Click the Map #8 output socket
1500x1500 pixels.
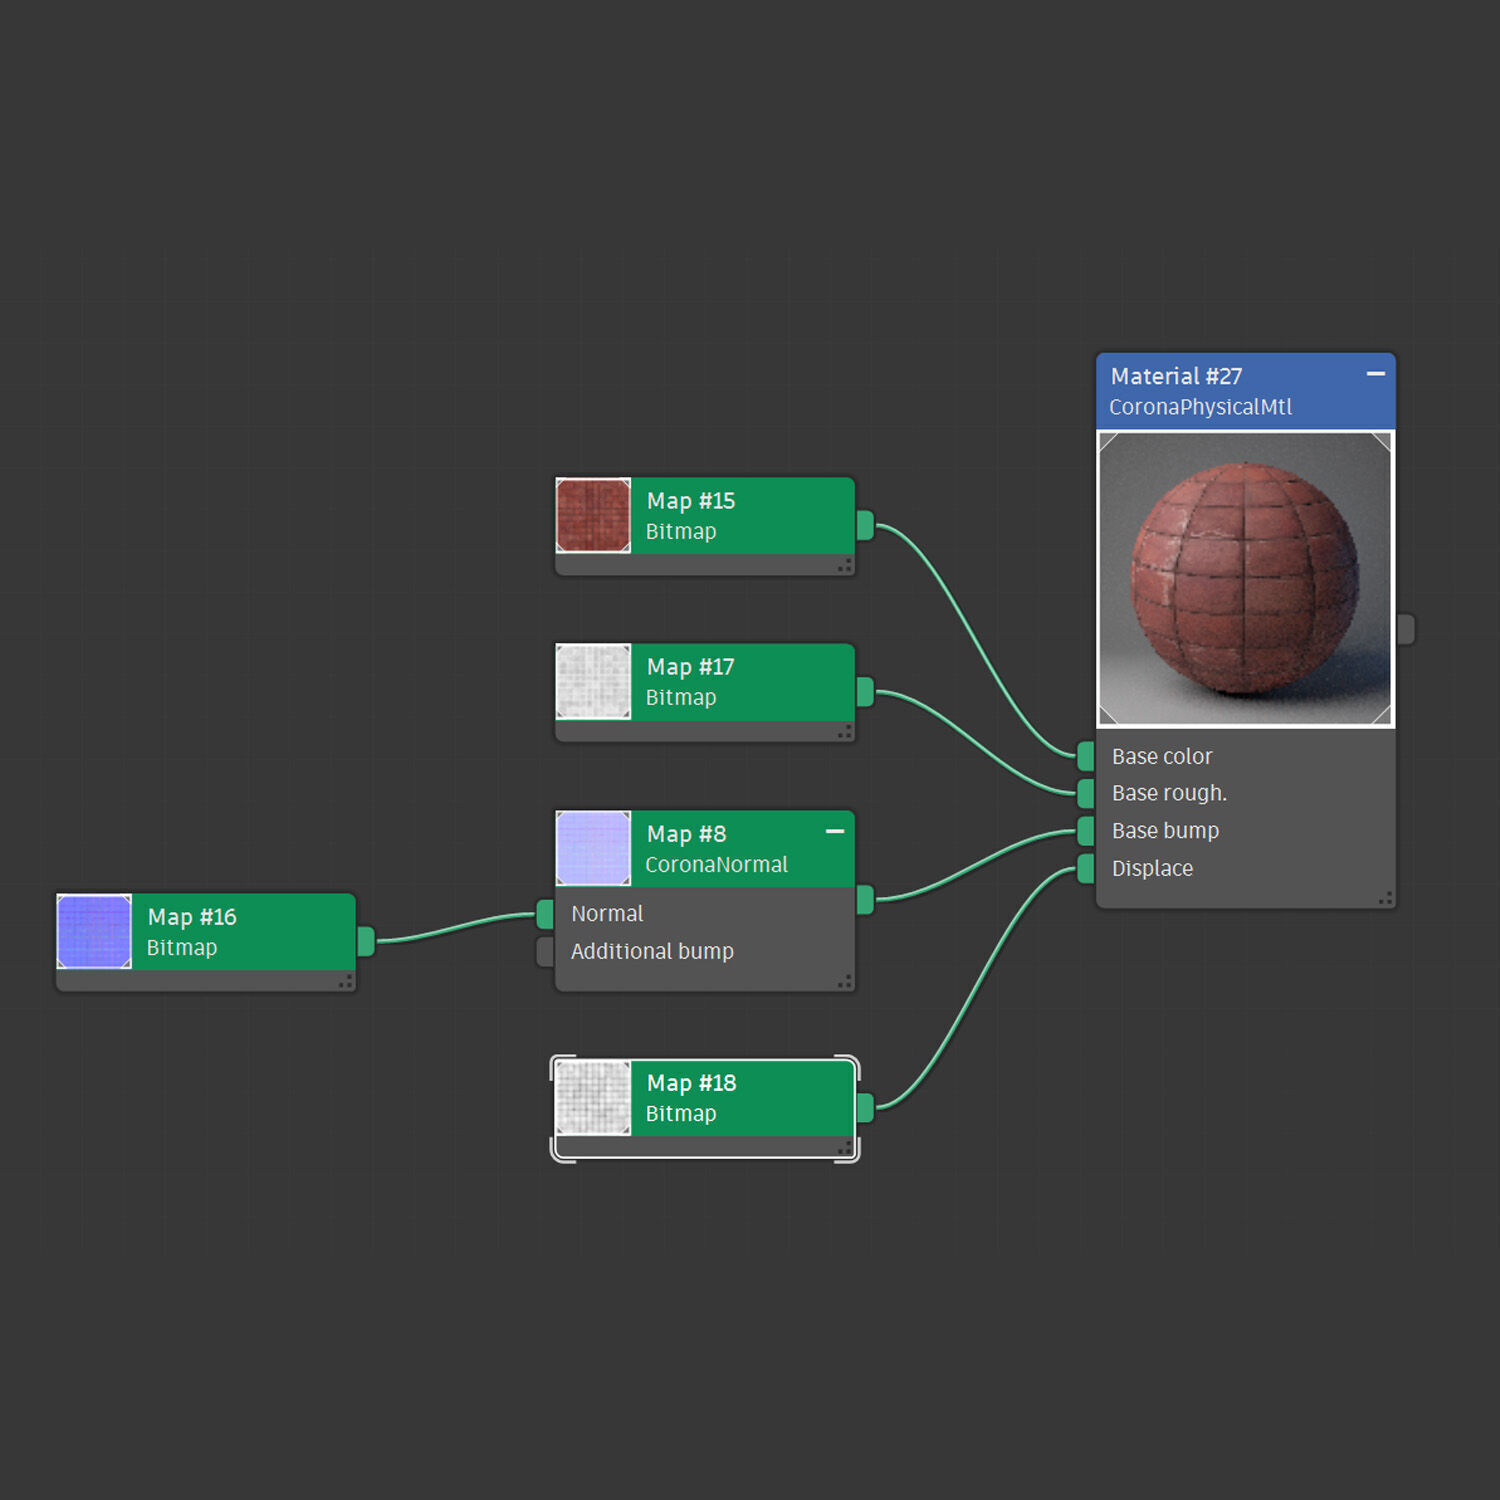865,900
